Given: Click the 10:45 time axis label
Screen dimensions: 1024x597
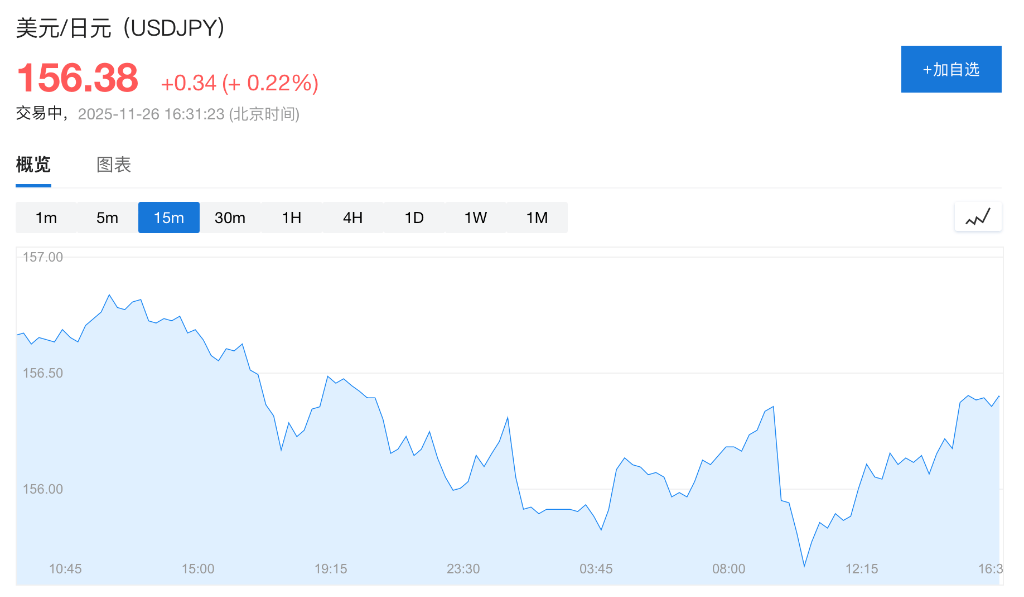Looking at the screenshot, I should [x=65, y=568].
